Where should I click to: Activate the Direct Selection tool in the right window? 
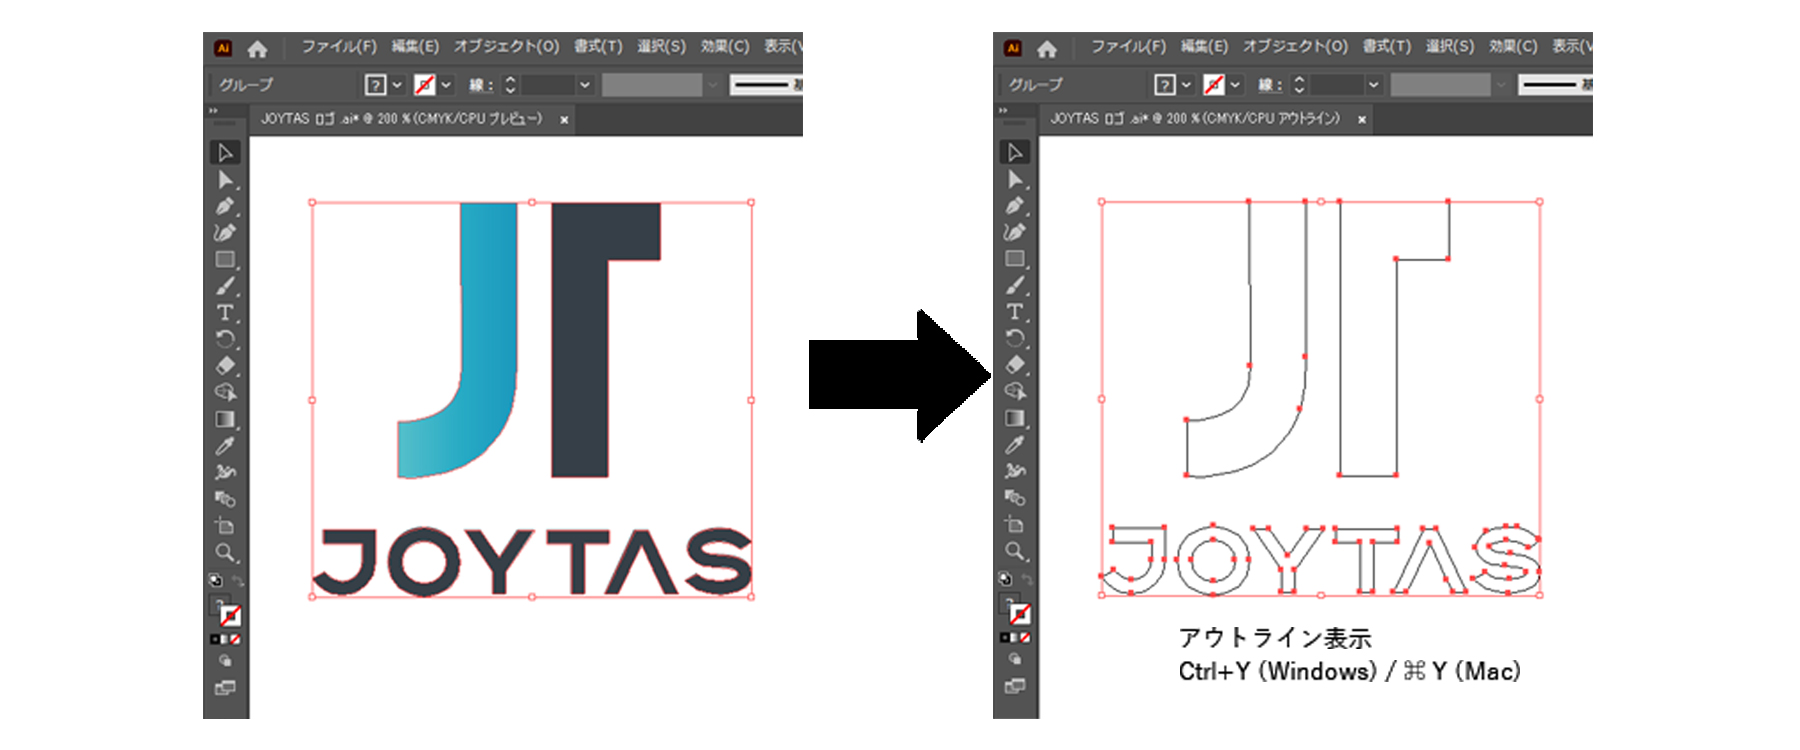tap(1014, 179)
